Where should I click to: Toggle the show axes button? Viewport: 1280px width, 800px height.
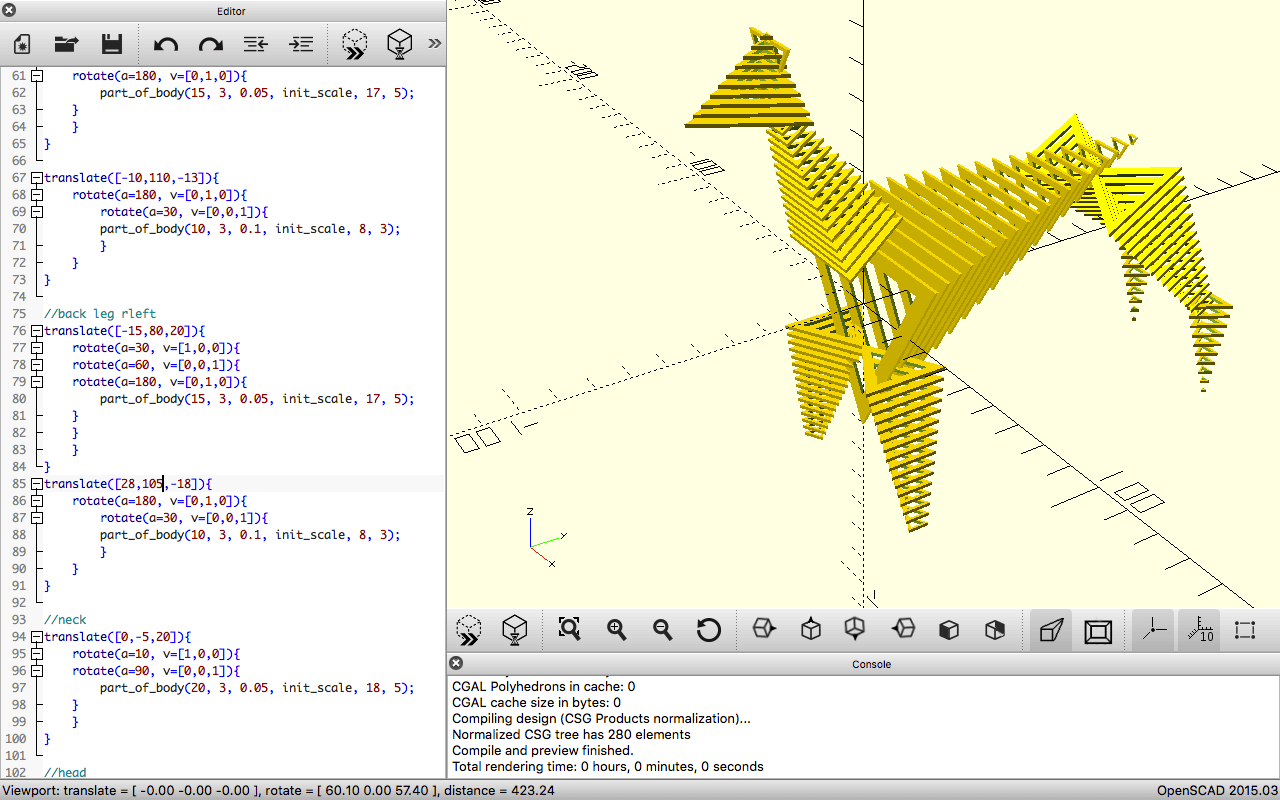(x=1154, y=630)
